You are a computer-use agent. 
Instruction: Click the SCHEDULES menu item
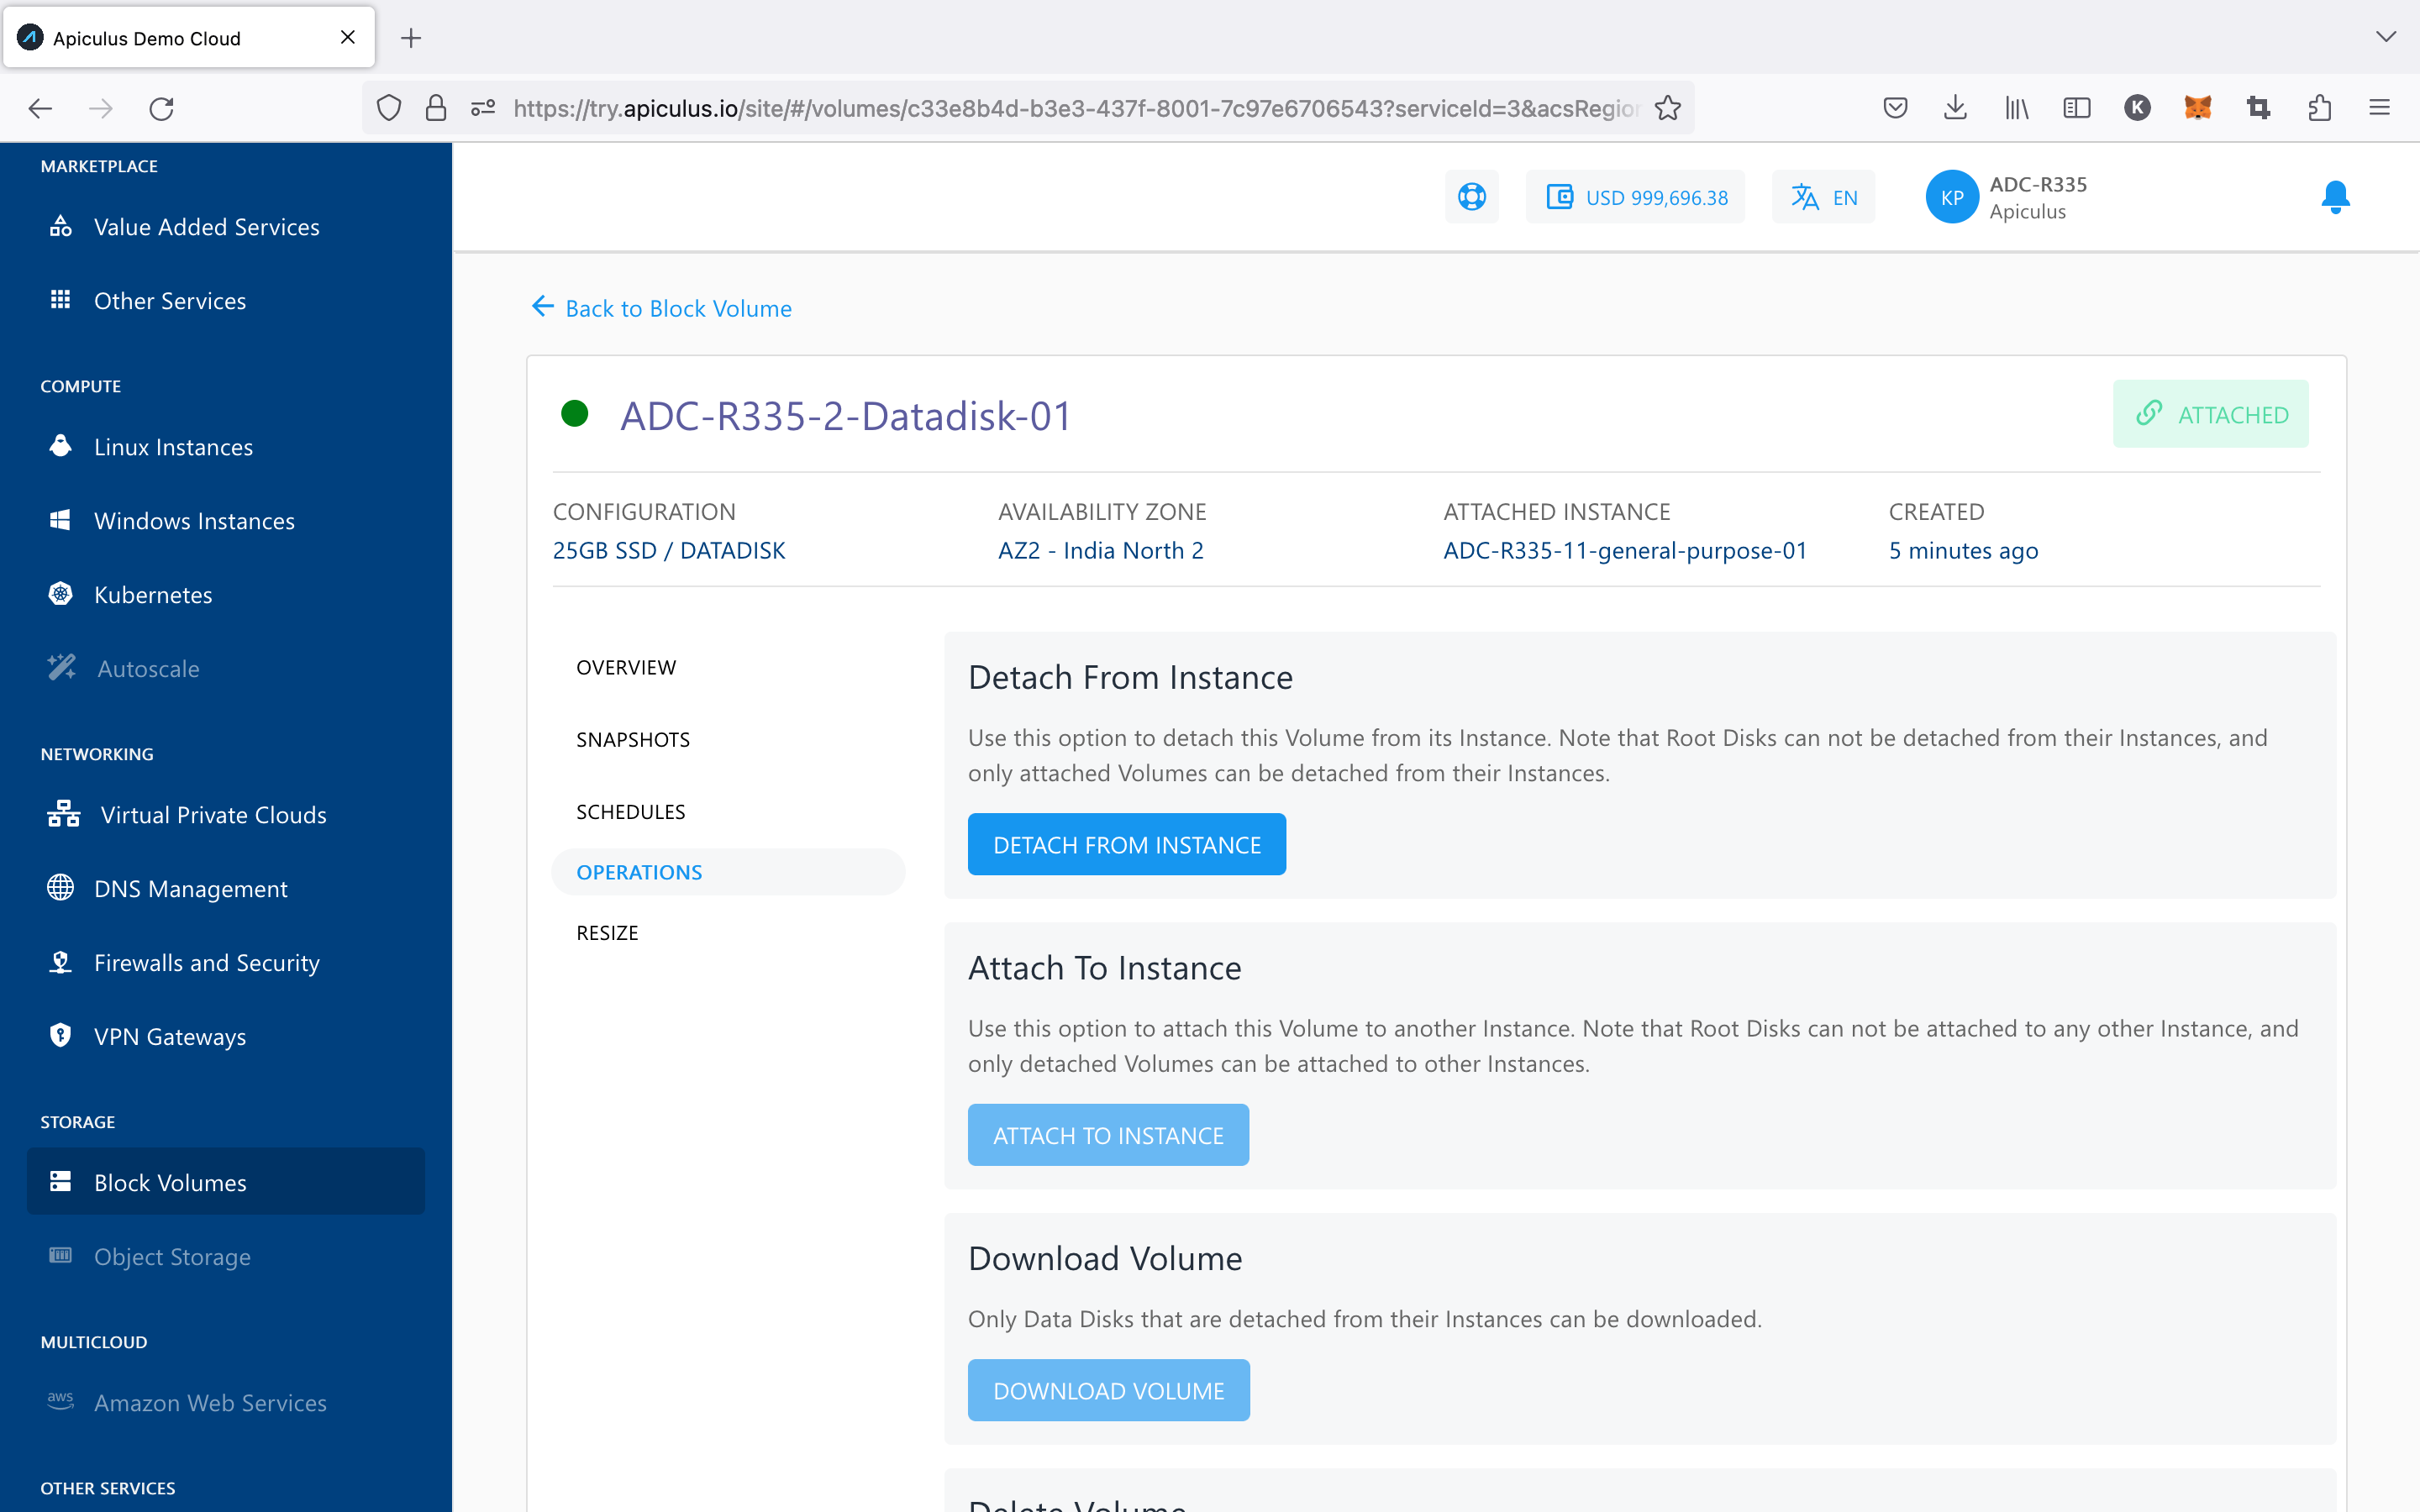[x=629, y=810]
